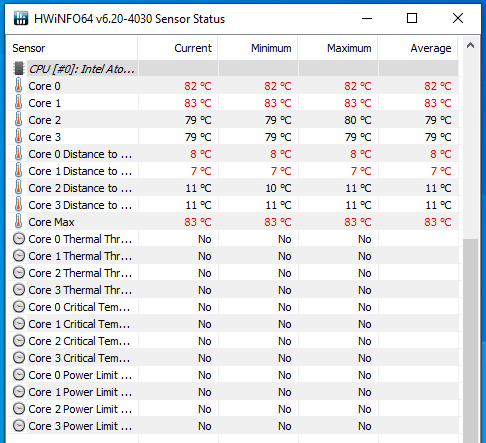Select the Core 2 Power Limit row
Viewport: 486px width, 443px height.
[x=233, y=409]
